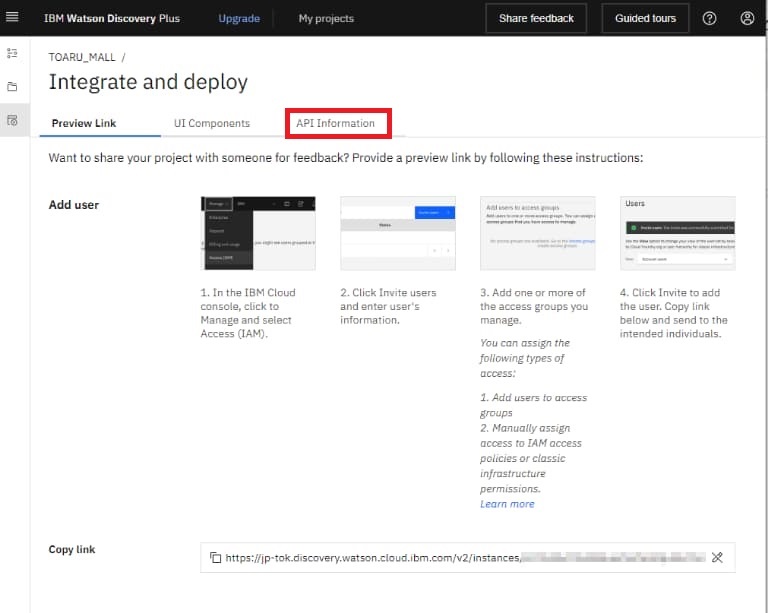Image resolution: width=768 pixels, height=613 pixels.
Task: Click the copy icon beside the link
Action: tap(215, 558)
